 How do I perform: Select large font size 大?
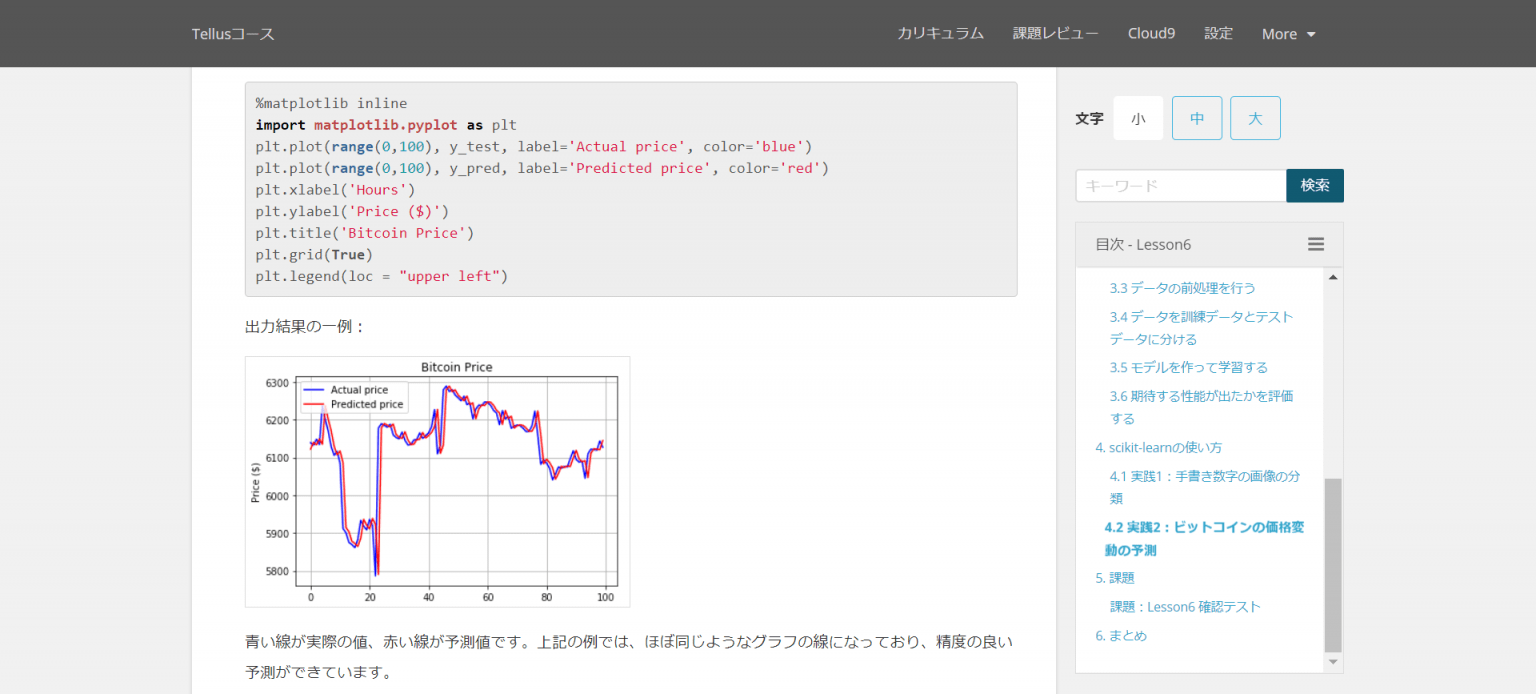(x=1255, y=118)
